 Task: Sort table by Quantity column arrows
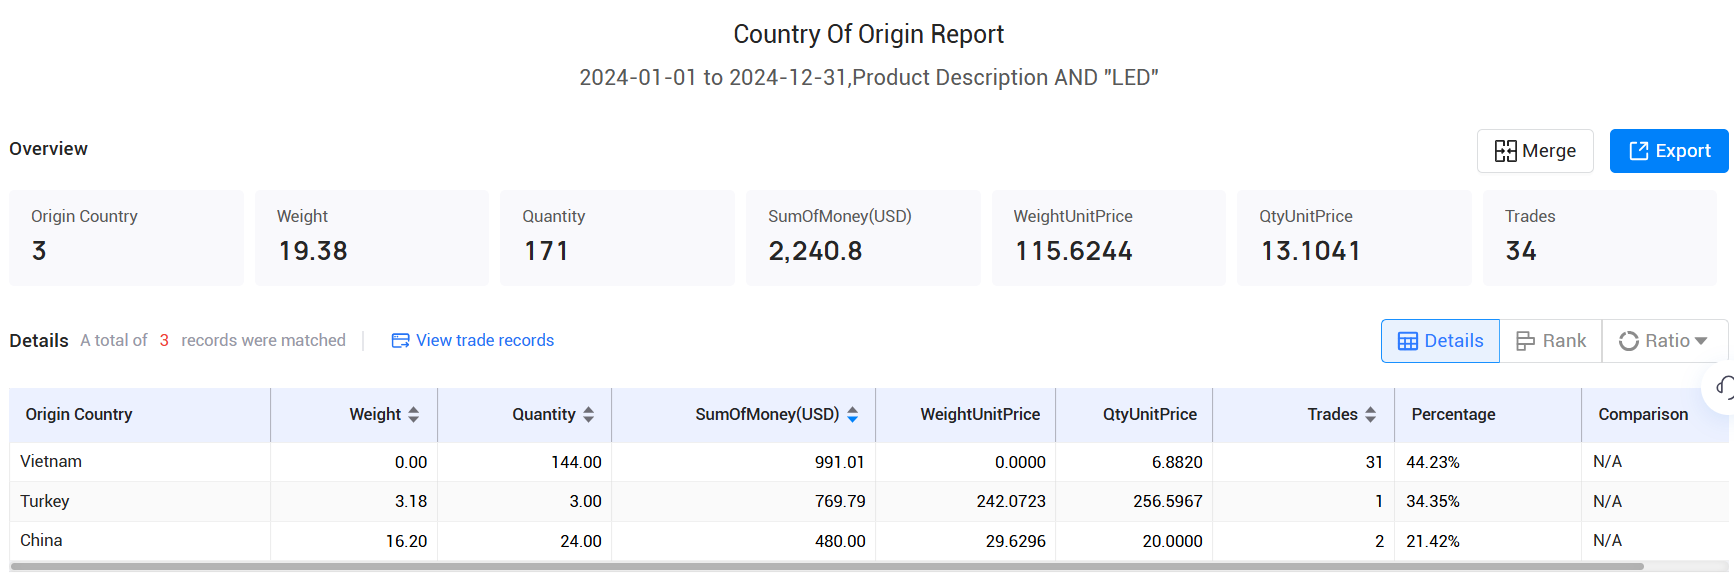point(589,415)
